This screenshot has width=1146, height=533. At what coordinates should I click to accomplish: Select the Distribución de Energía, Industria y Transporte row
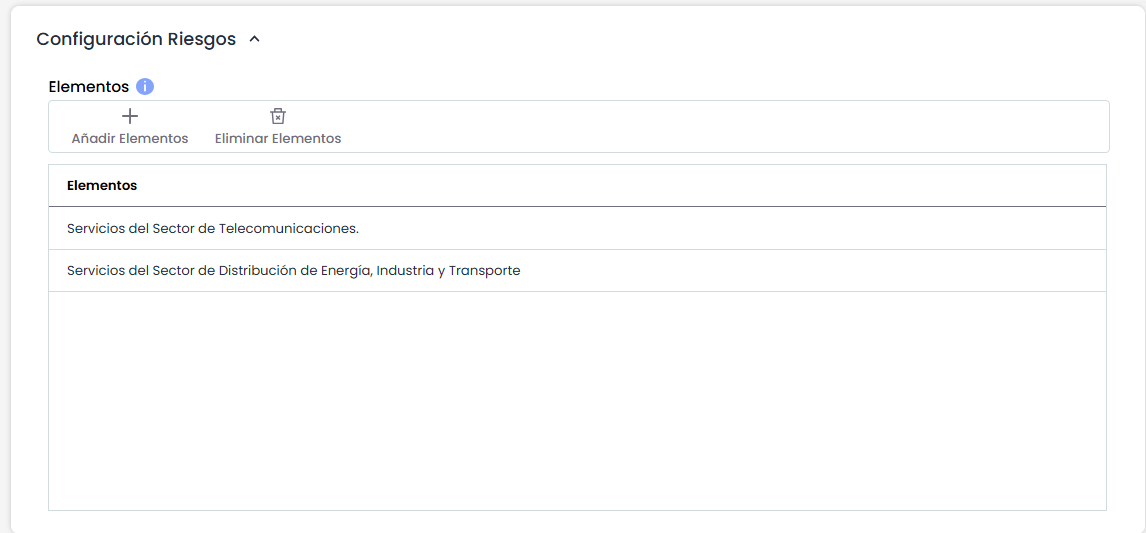293,271
